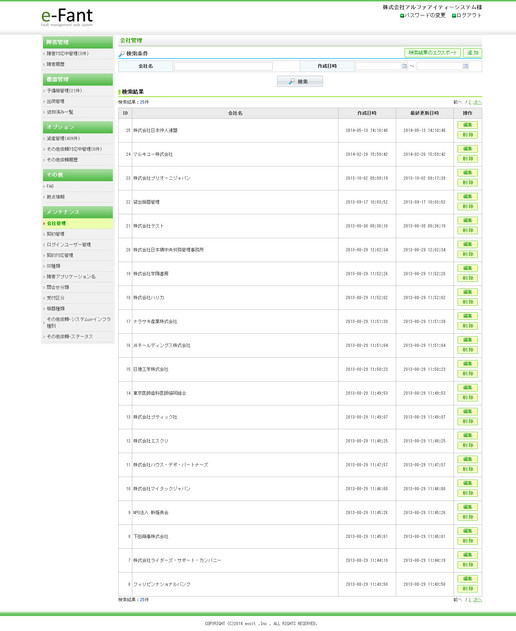Viewport: 516px width, 631px height.
Task: Click into the 会社名 search field
Action: 223,66
